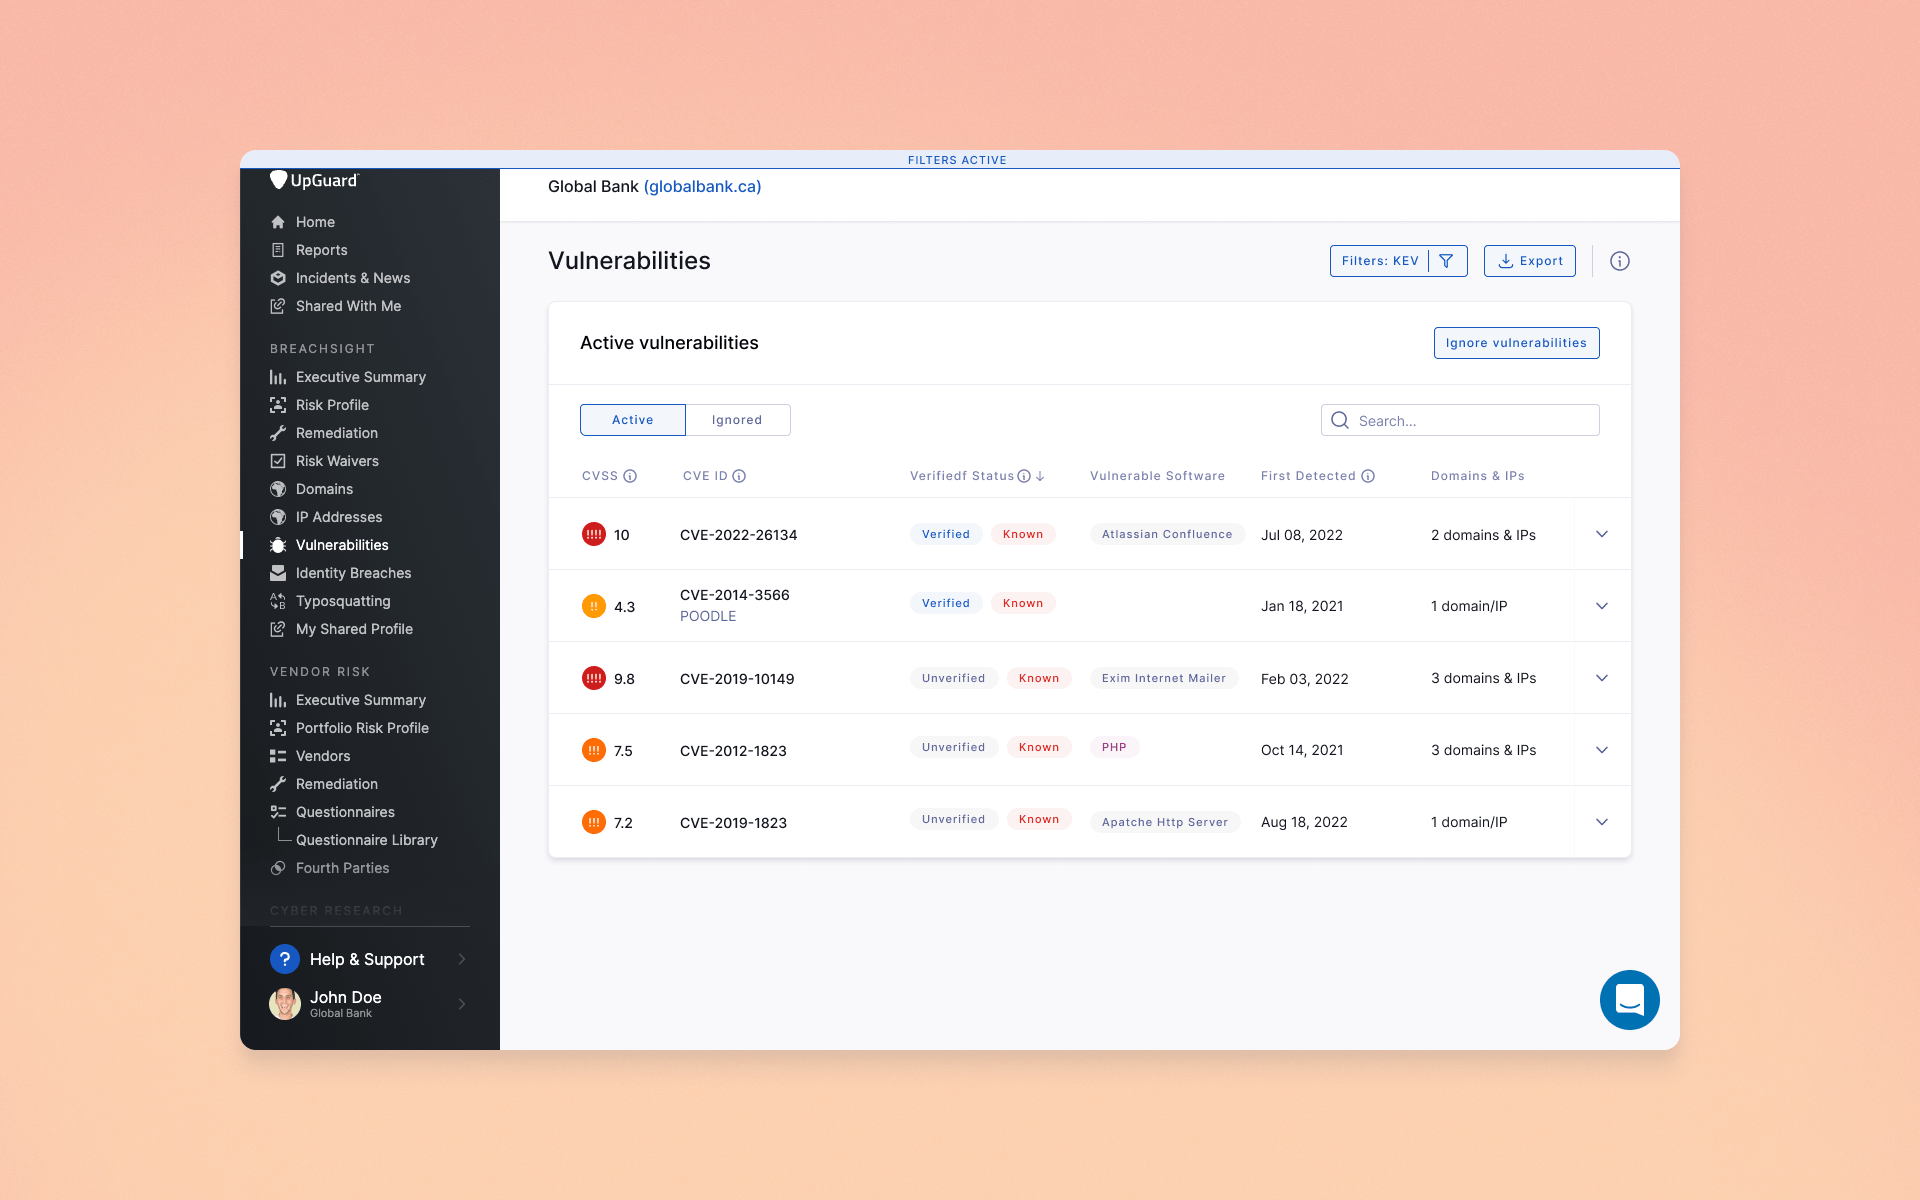Screen dimensions: 1920x1200
Task: Click PHP software tag
Action: (1114, 747)
